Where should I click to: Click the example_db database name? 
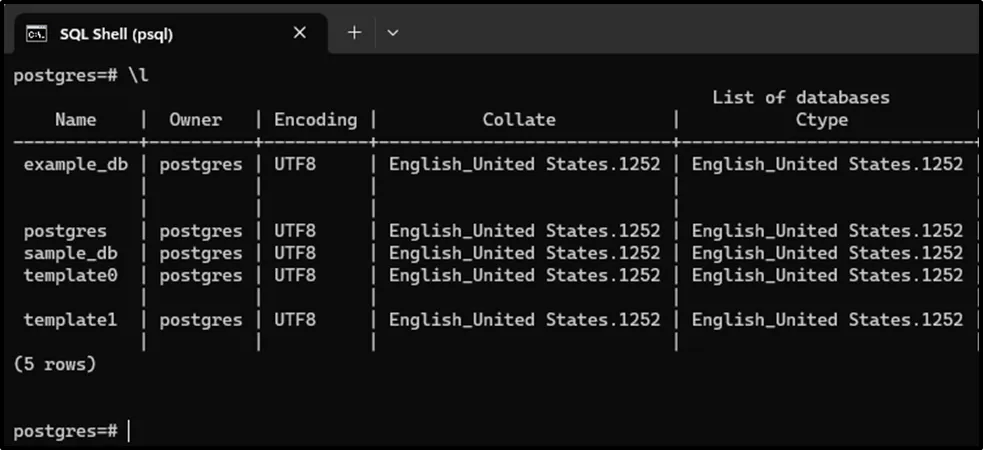[76, 164]
